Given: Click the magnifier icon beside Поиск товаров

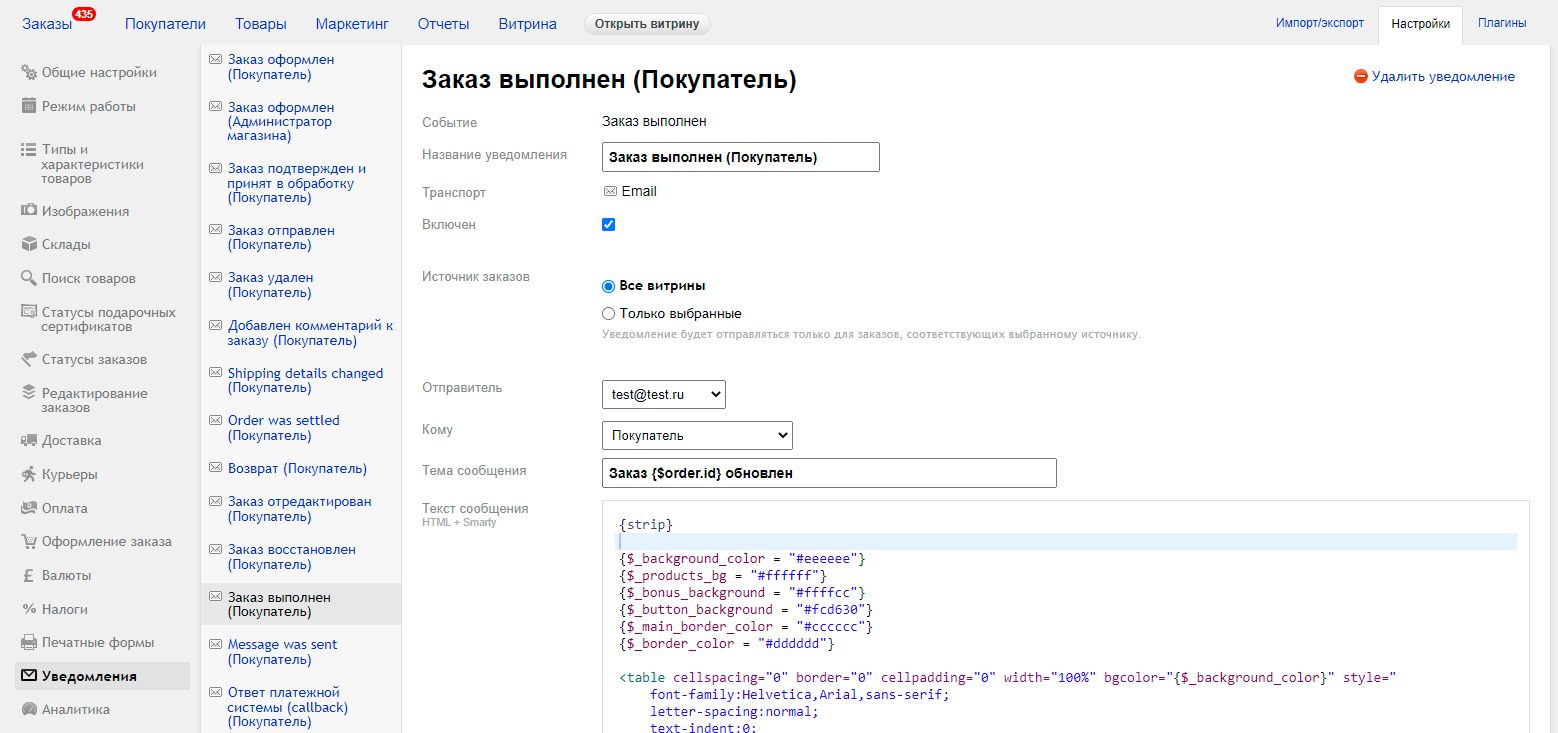Looking at the screenshot, I should pyautogui.click(x=29, y=278).
